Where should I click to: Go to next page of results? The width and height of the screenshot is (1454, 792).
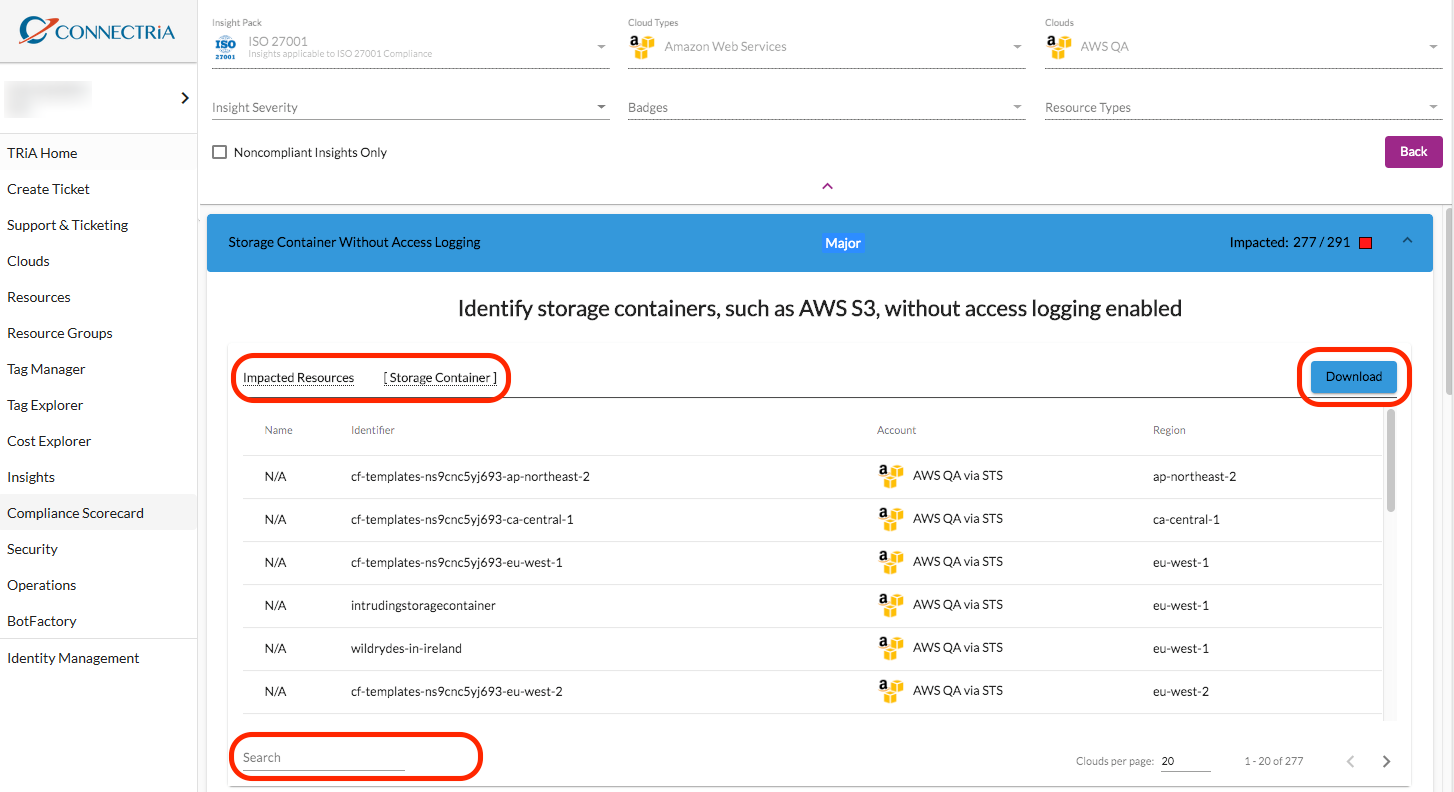tap(1386, 762)
